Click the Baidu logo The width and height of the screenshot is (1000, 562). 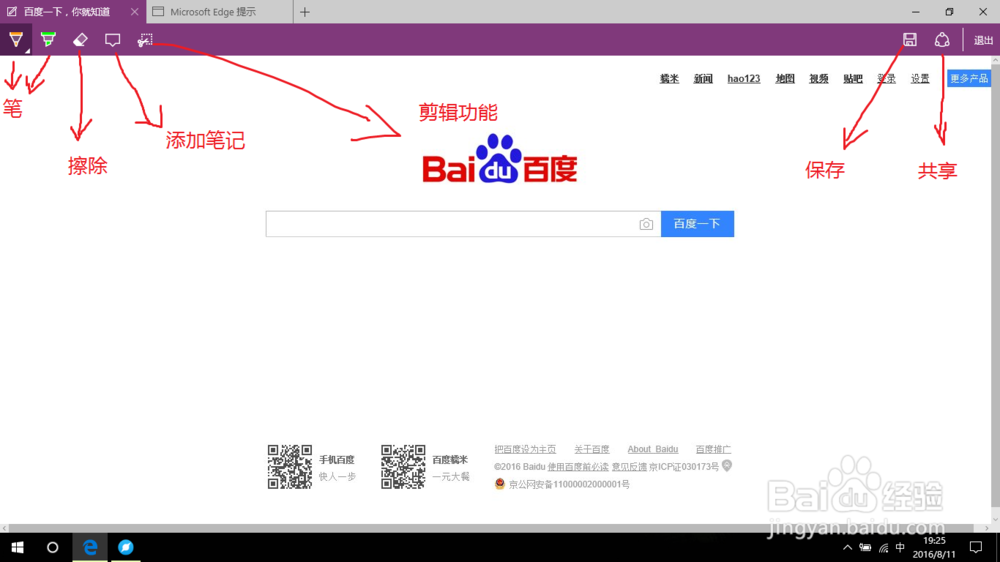(x=499, y=158)
